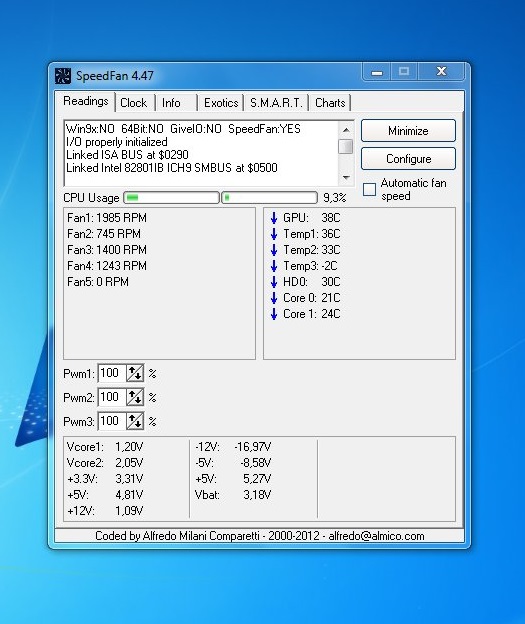This screenshot has width=525, height=624.
Task: Click the Minimize button
Action: (x=408, y=131)
